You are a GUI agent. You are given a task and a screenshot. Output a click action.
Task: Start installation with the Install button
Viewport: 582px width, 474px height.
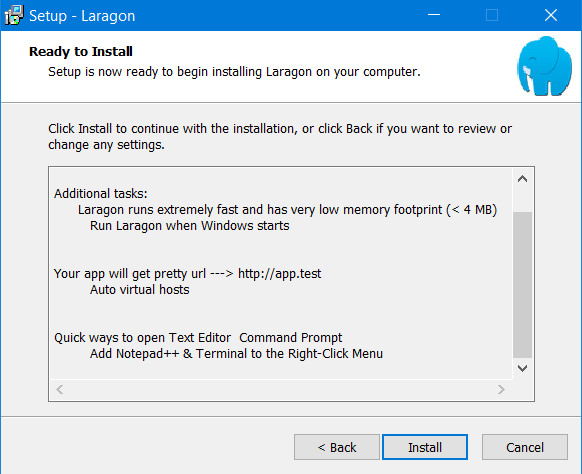(x=425, y=447)
